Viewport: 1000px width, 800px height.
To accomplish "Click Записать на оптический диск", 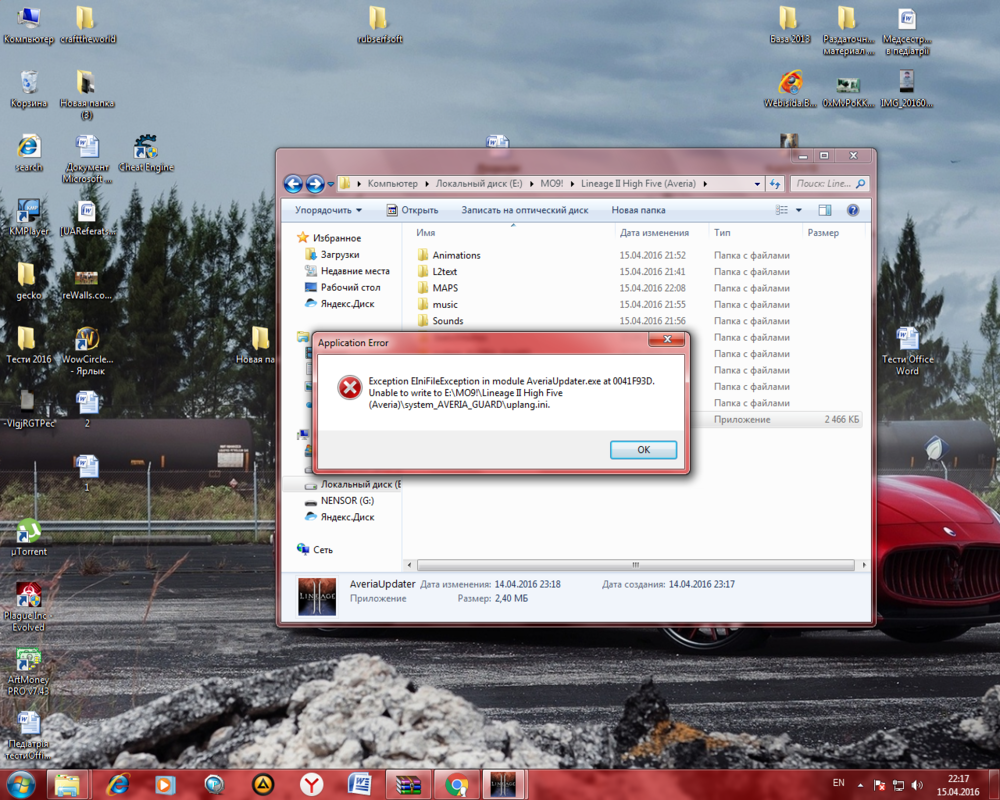I will point(524,210).
